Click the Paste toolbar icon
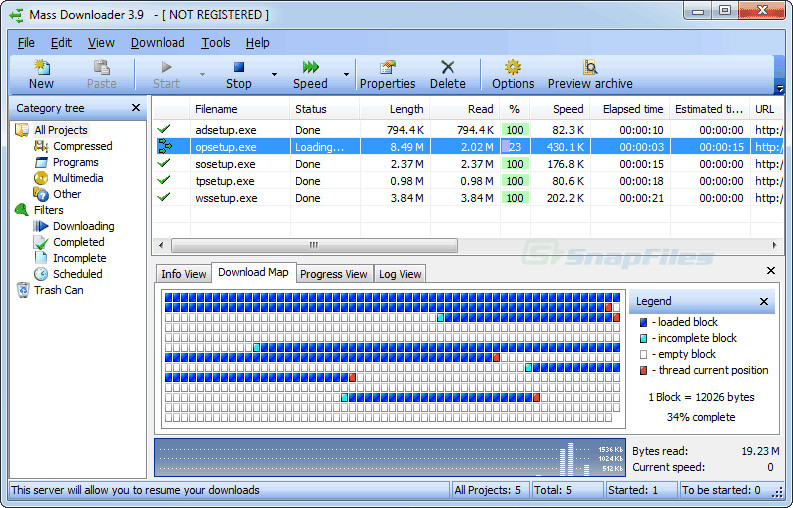 (x=102, y=74)
